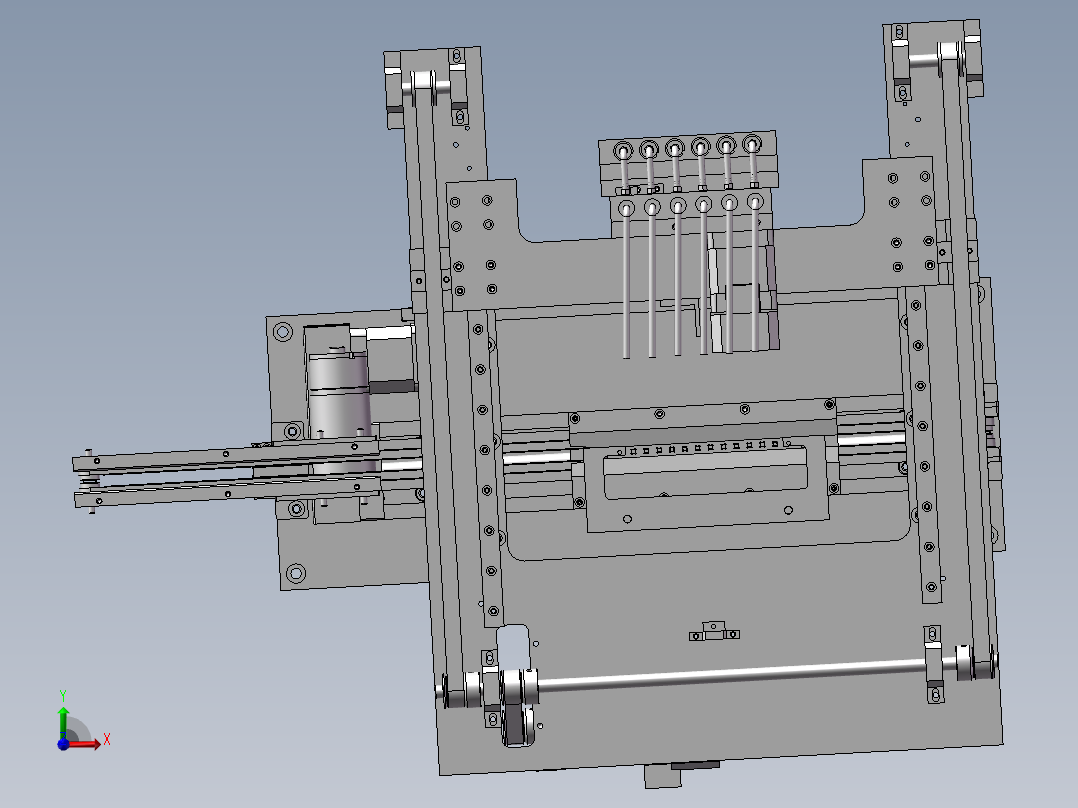
Task: Select the bottom-left mounting hole of the motor plate
Action: [296, 573]
